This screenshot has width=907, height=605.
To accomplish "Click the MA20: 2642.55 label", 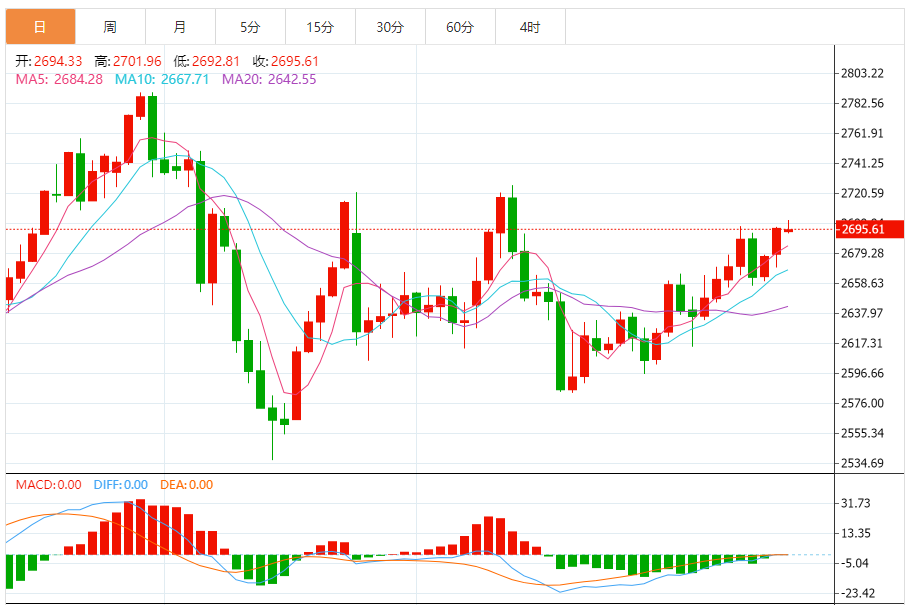I will coord(269,79).
